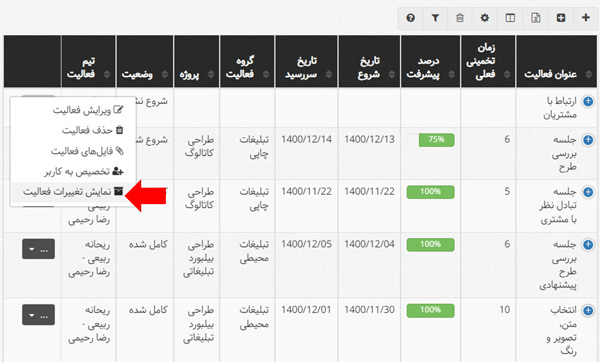Click the plus add activity toolbar icon
Image resolution: width=600 pixels, height=362 pixels.
[x=585, y=18]
